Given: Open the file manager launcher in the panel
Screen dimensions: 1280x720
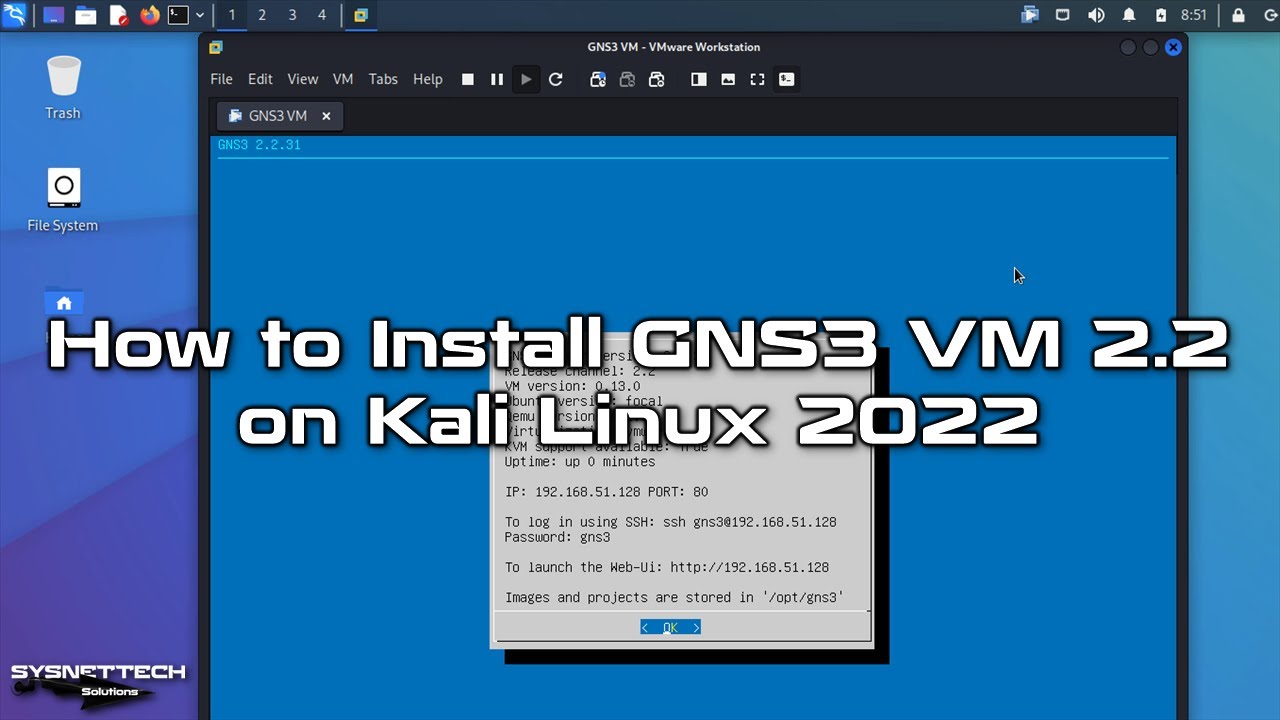Looking at the screenshot, I should click(86, 15).
